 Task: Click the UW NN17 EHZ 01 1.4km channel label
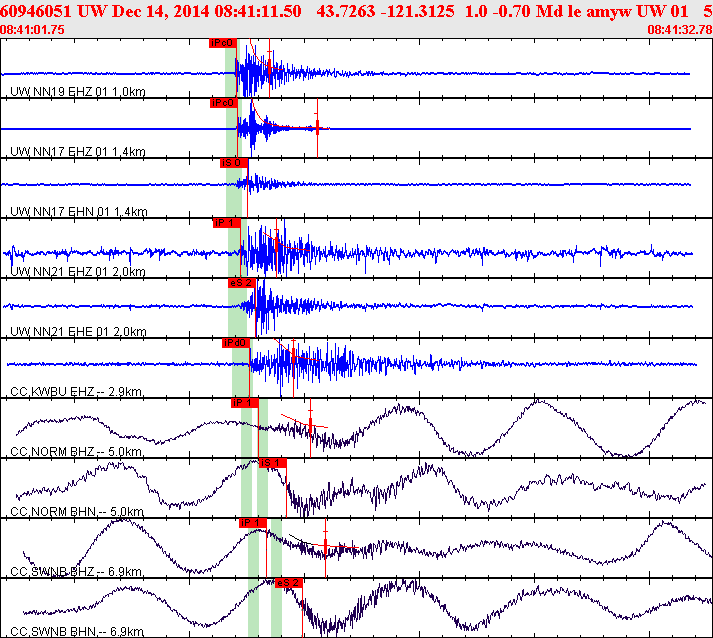click(78, 152)
